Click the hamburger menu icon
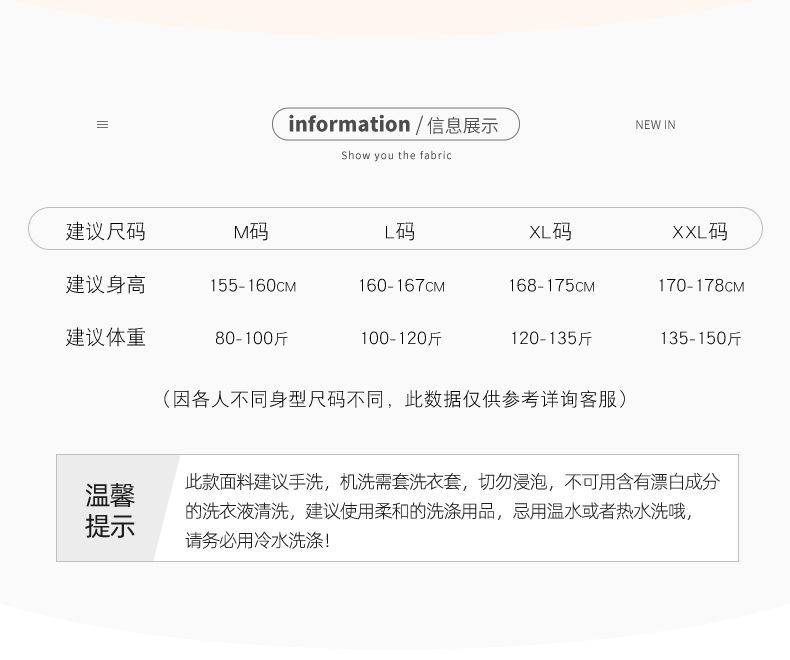The image size is (790, 660). [x=102, y=124]
